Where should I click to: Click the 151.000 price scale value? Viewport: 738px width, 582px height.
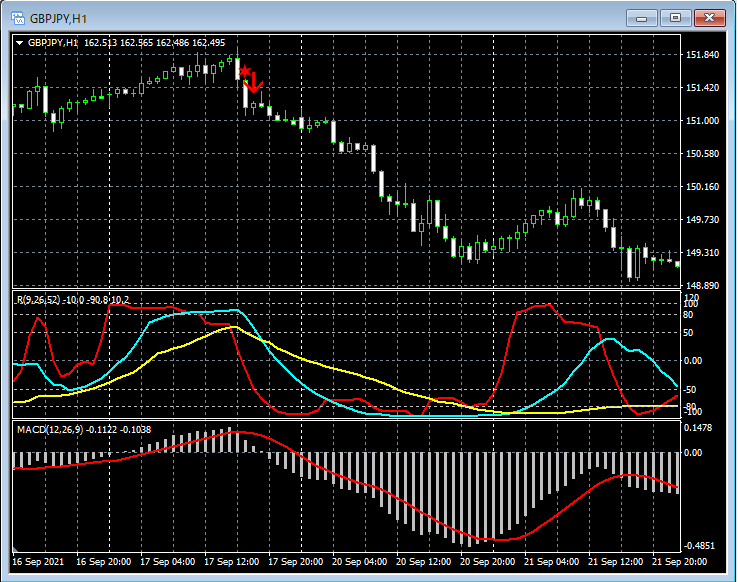click(x=702, y=121)
